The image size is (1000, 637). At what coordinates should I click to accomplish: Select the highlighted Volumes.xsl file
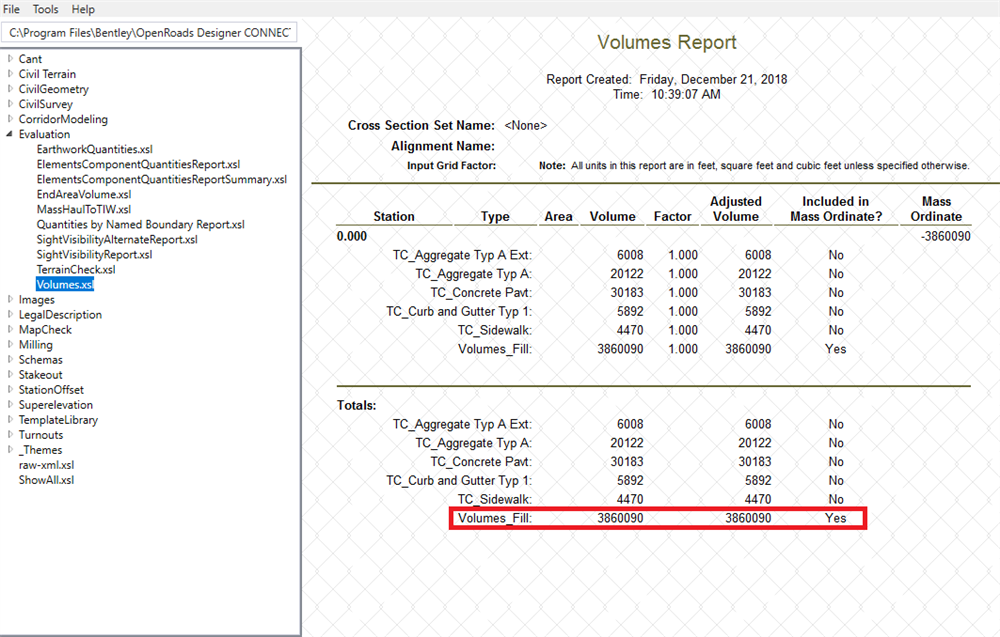point(65,284)
